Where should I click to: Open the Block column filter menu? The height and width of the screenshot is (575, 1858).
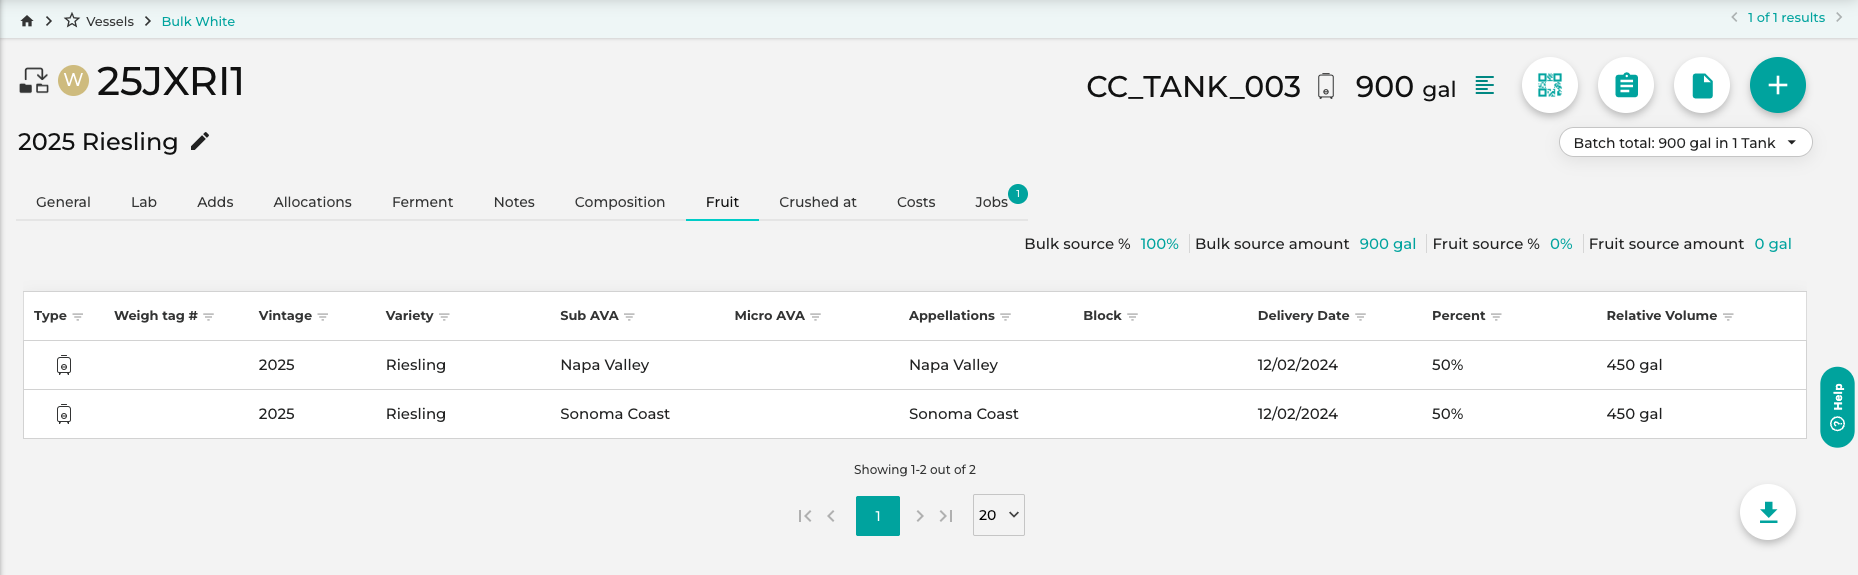[x=1133, y=316]
